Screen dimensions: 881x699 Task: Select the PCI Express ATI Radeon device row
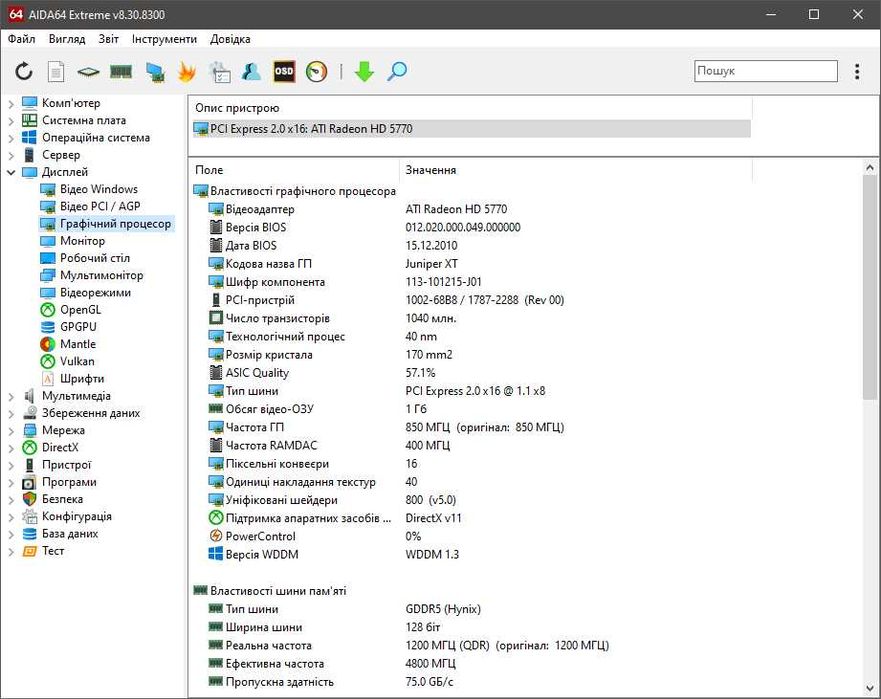click(x=471, y=129)
